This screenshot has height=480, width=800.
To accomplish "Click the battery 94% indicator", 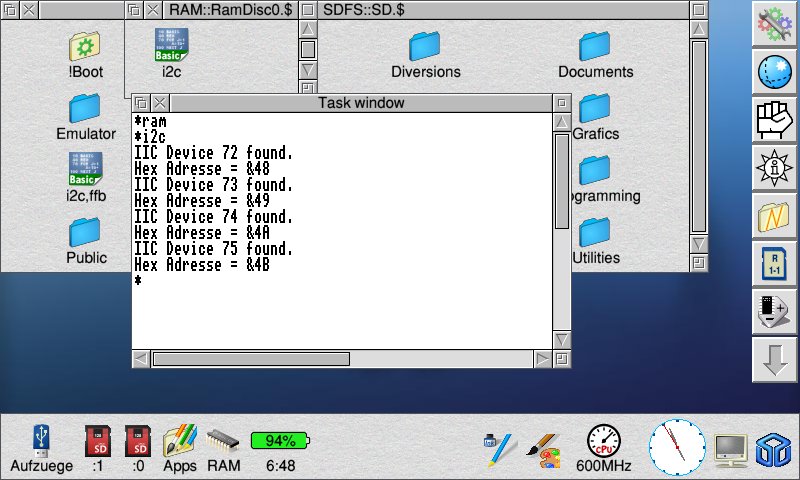I will (x=280, y=440).
